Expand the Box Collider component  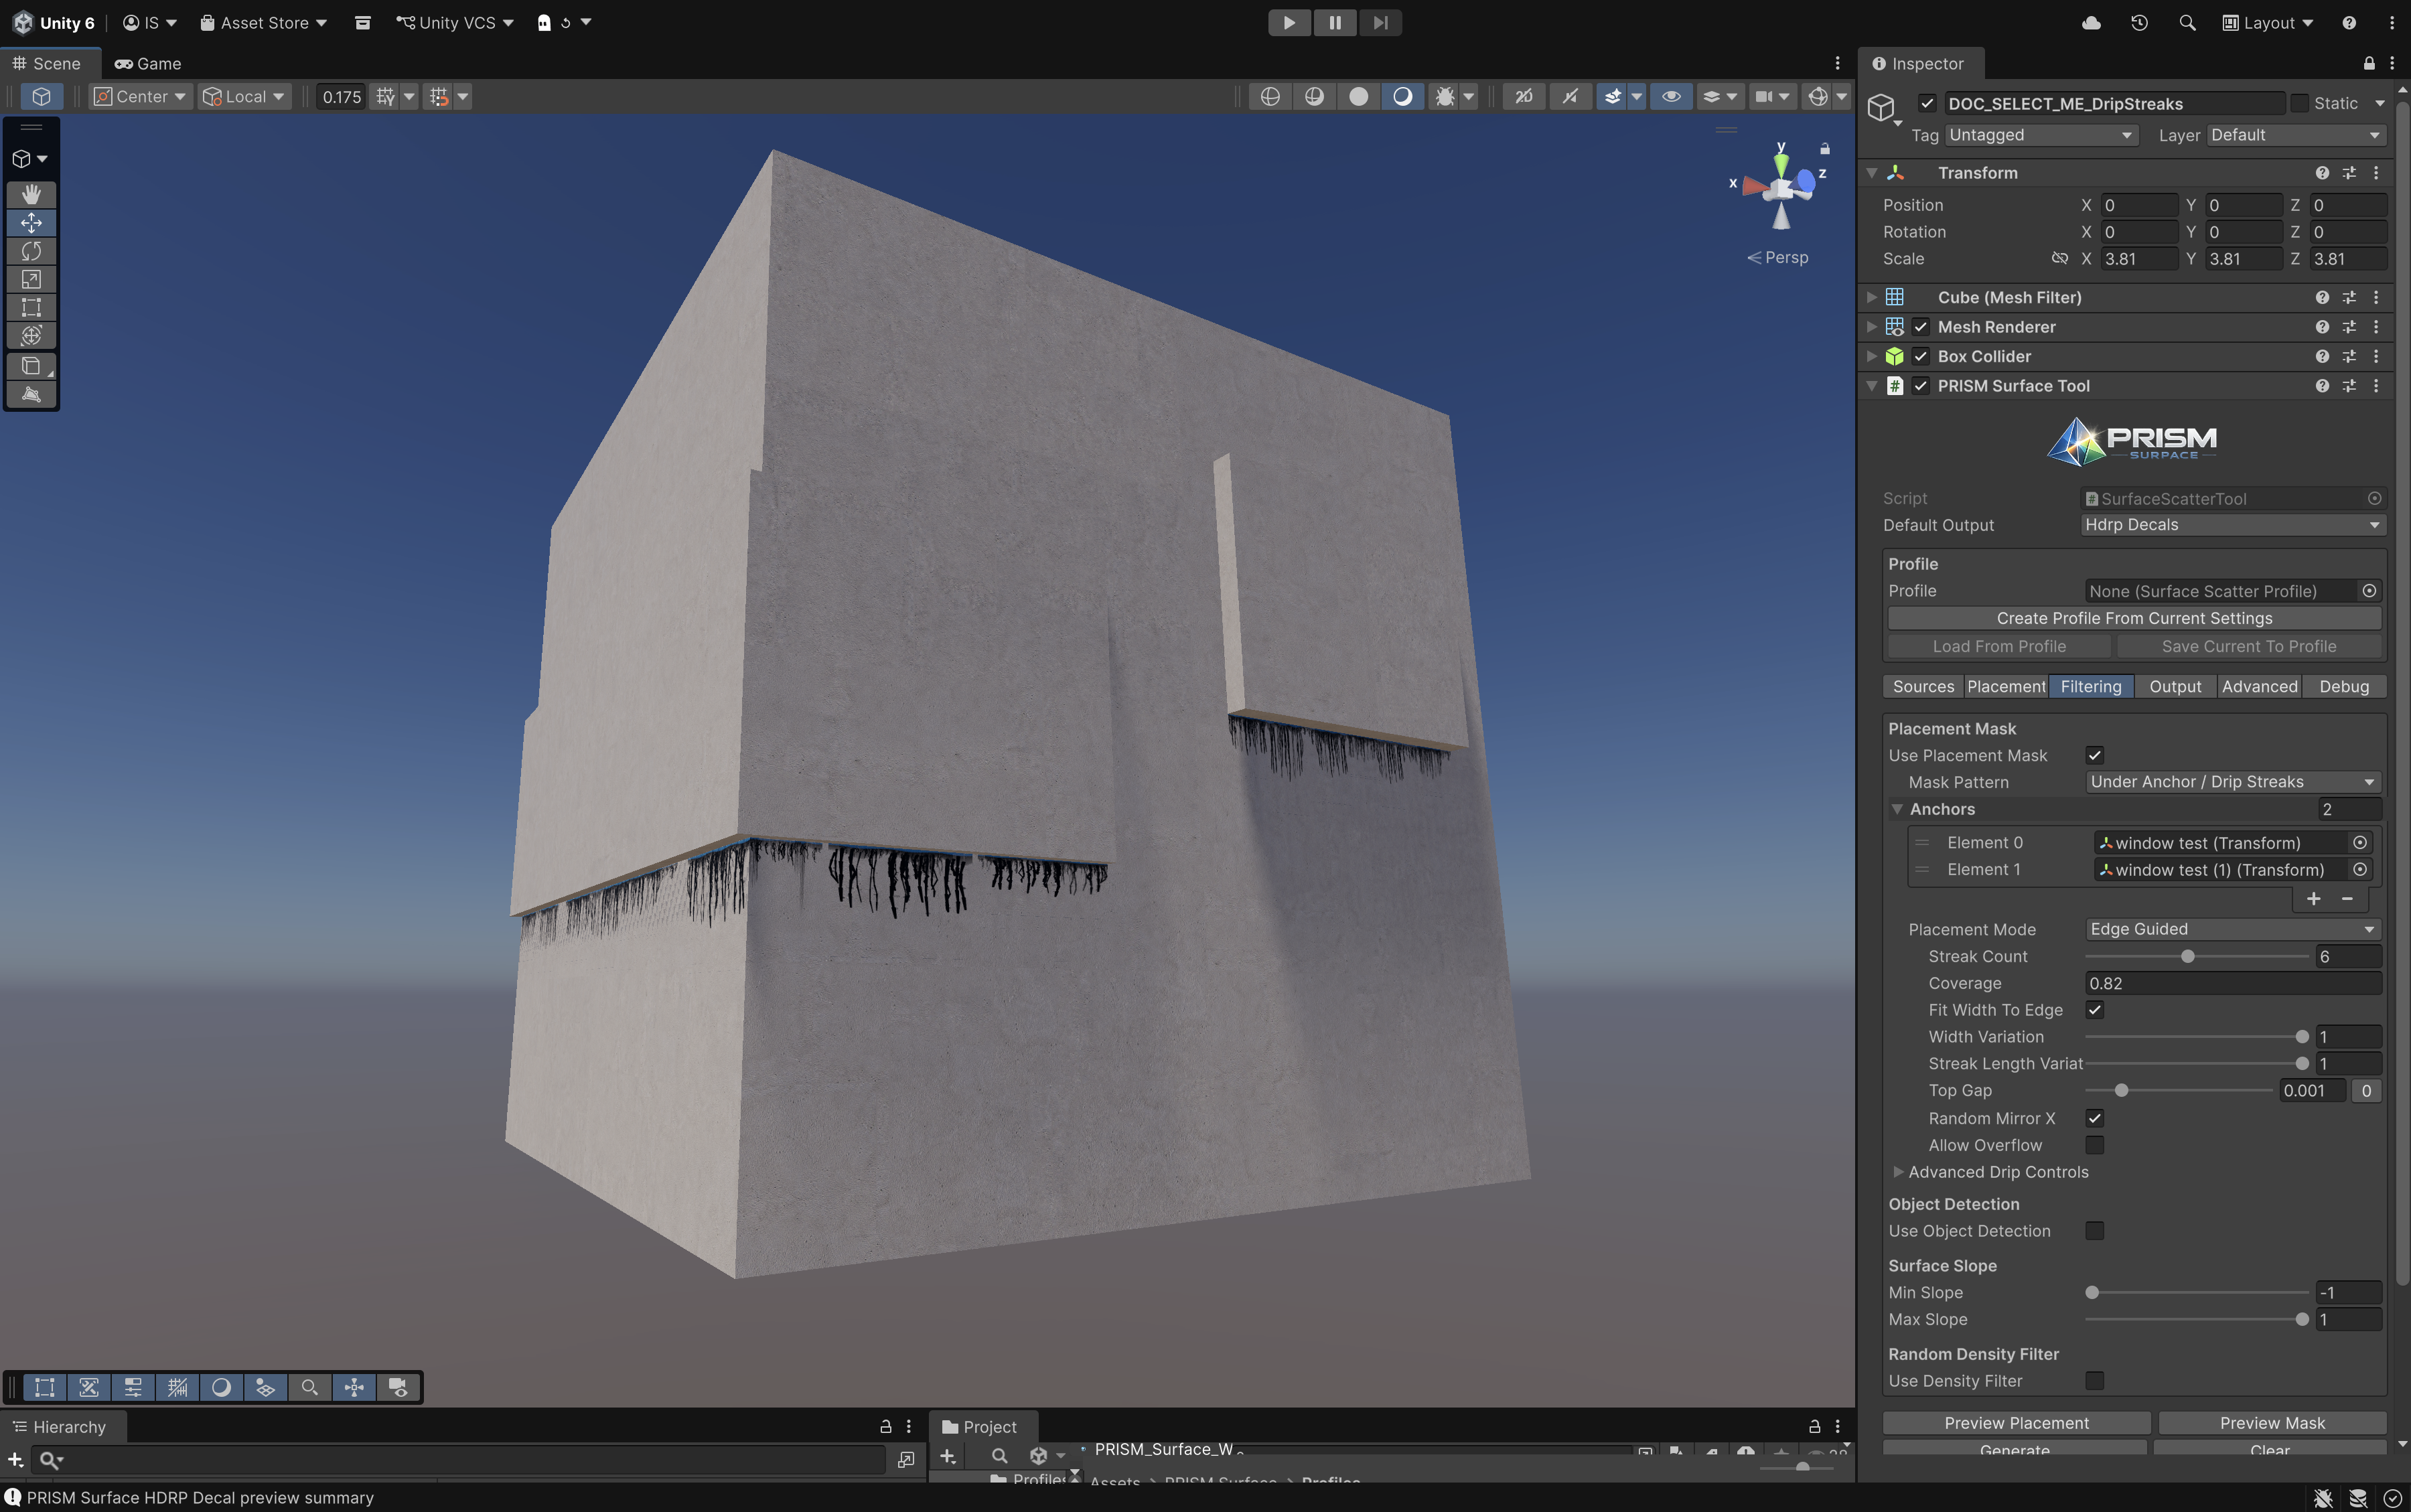1871,356
